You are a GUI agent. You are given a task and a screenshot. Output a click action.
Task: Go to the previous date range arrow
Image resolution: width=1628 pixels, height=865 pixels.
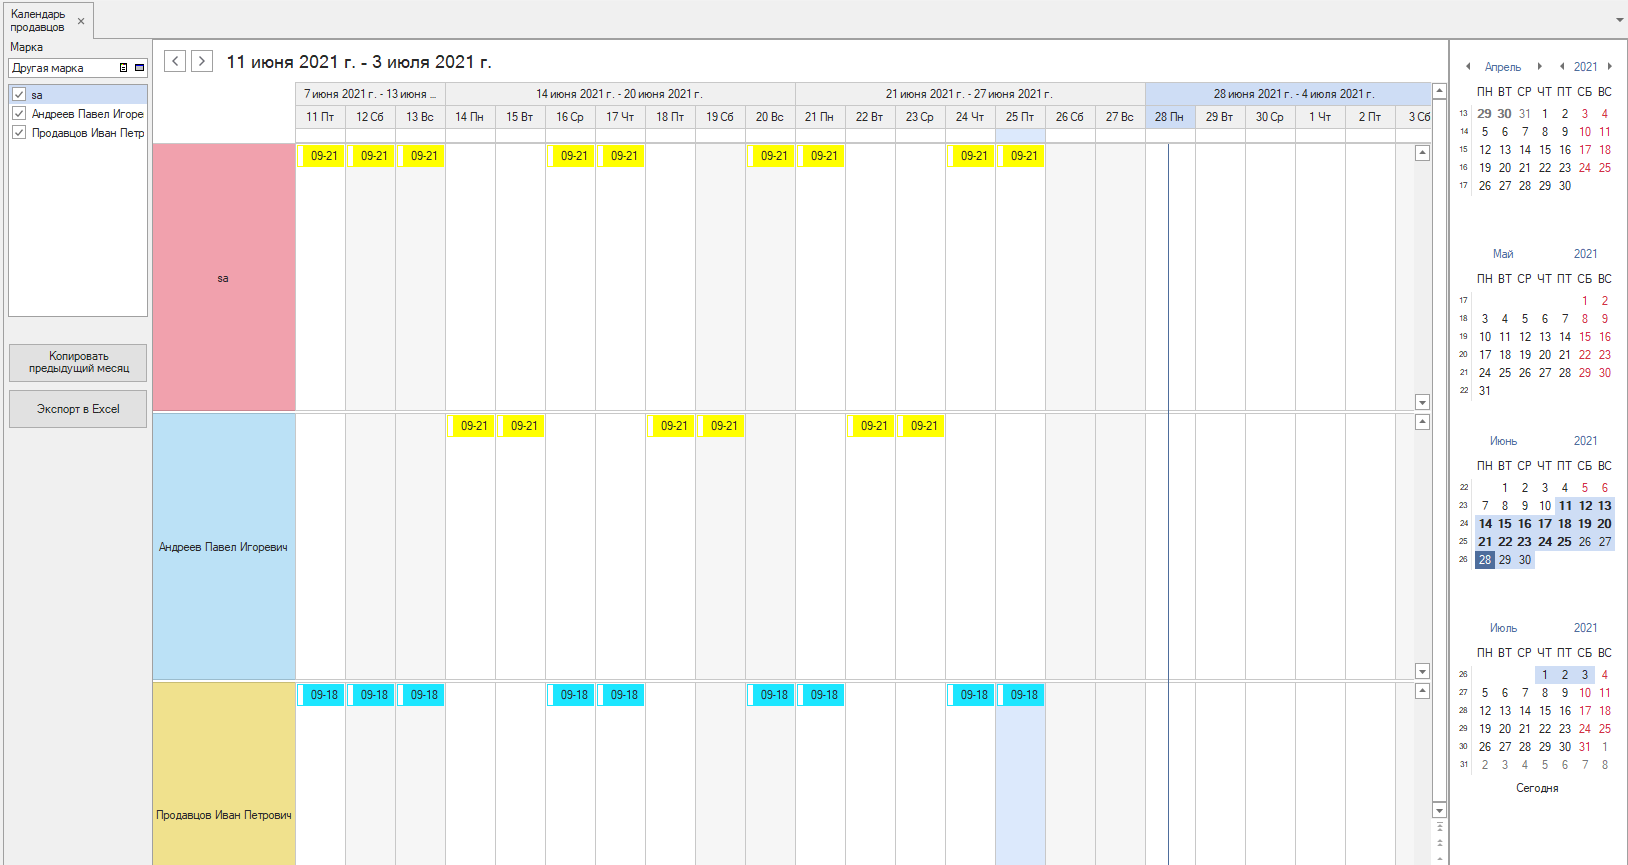(x=175, y=61)
